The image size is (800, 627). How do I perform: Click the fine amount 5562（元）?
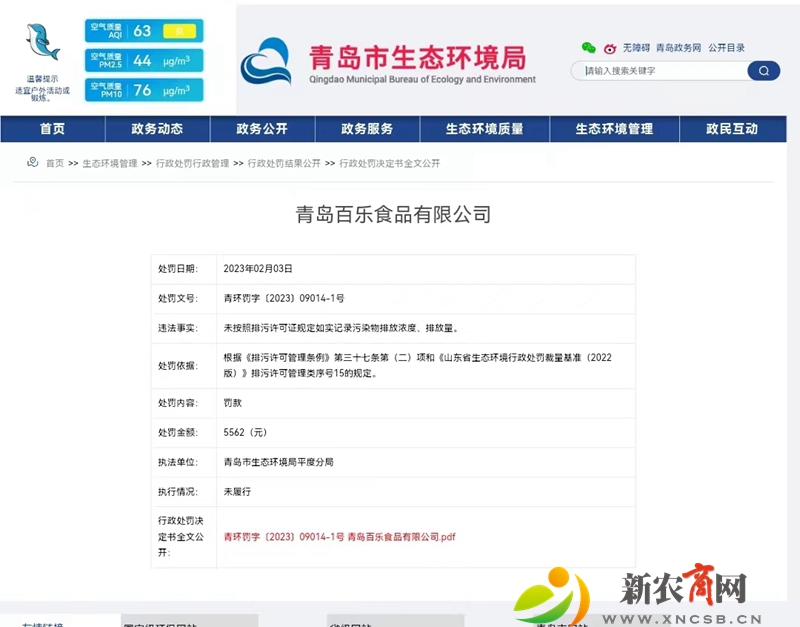click(x=245, y=433)
